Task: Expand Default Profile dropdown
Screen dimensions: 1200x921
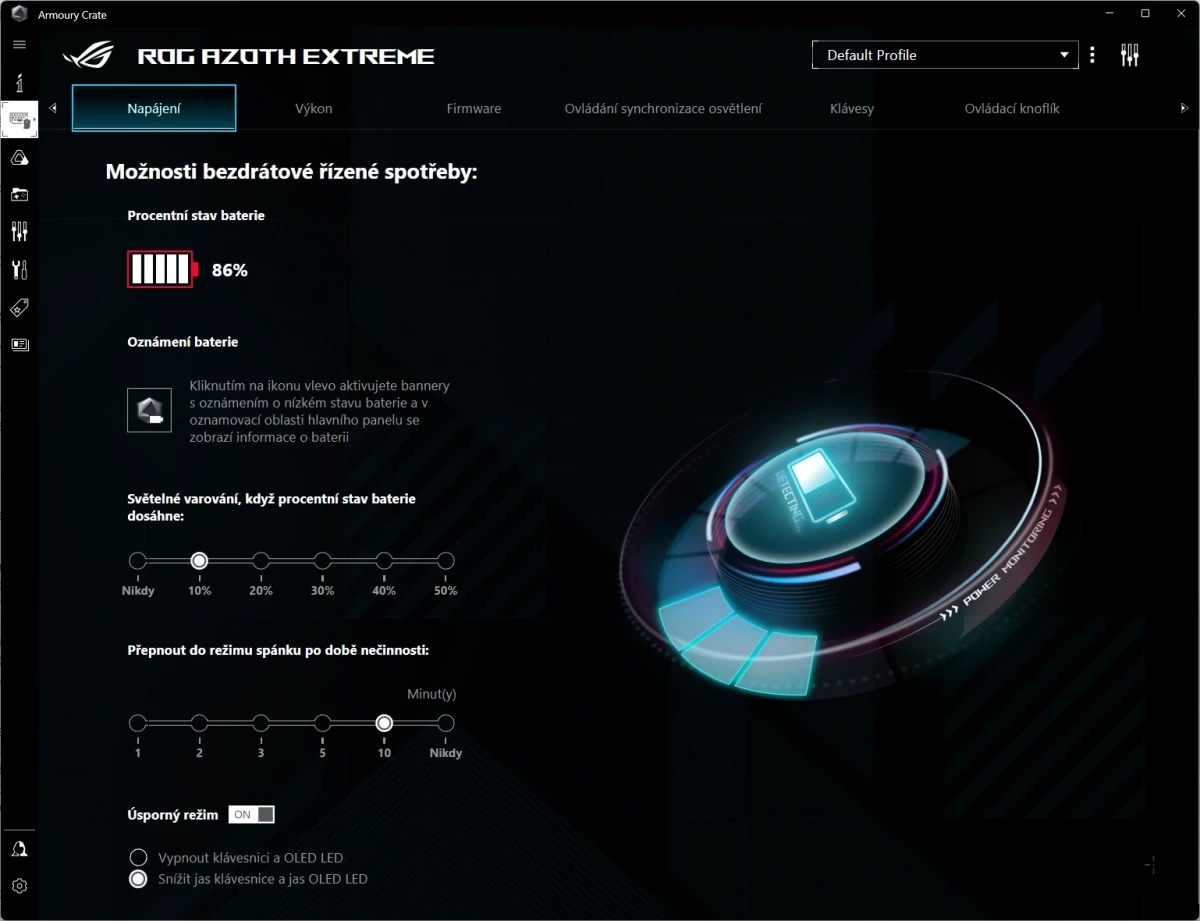Action: click(x=945, y=55)
